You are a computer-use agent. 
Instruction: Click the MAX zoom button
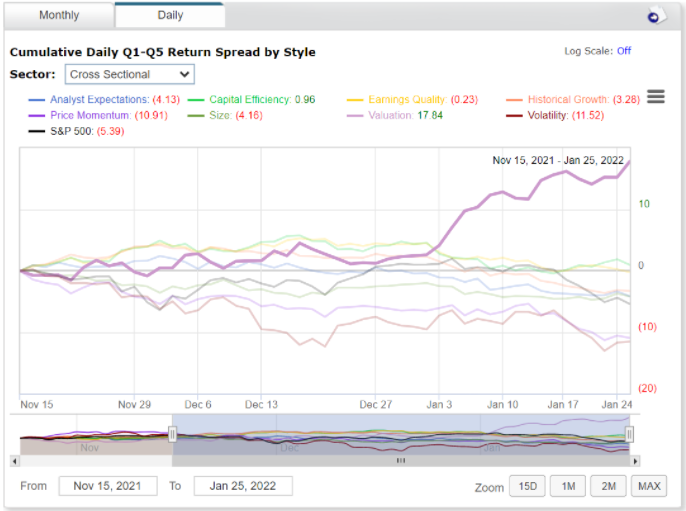point(649,486)
